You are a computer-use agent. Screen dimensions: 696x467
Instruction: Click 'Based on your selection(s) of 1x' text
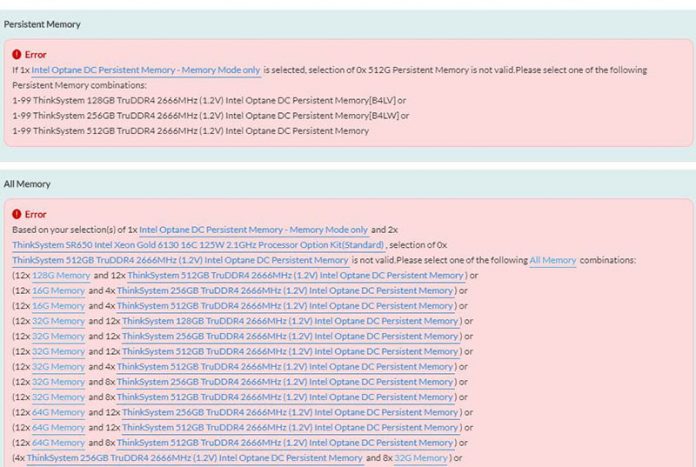click(75, 230)
